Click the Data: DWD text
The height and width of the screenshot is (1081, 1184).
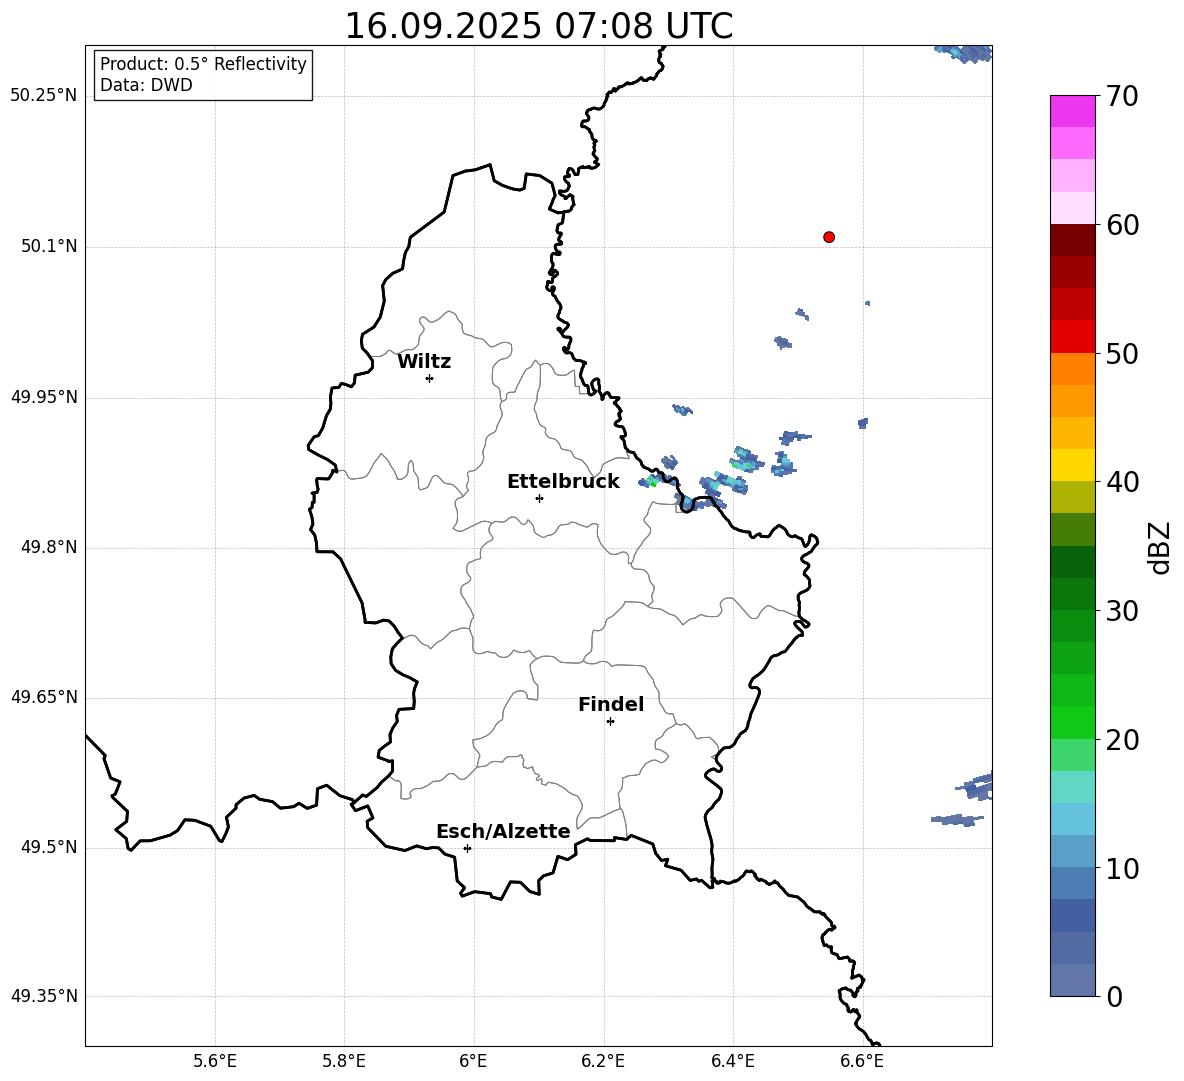tap(146, 85)
